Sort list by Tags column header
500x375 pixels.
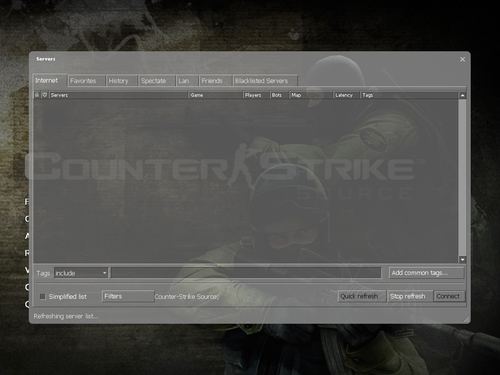(x=409, y=95)
